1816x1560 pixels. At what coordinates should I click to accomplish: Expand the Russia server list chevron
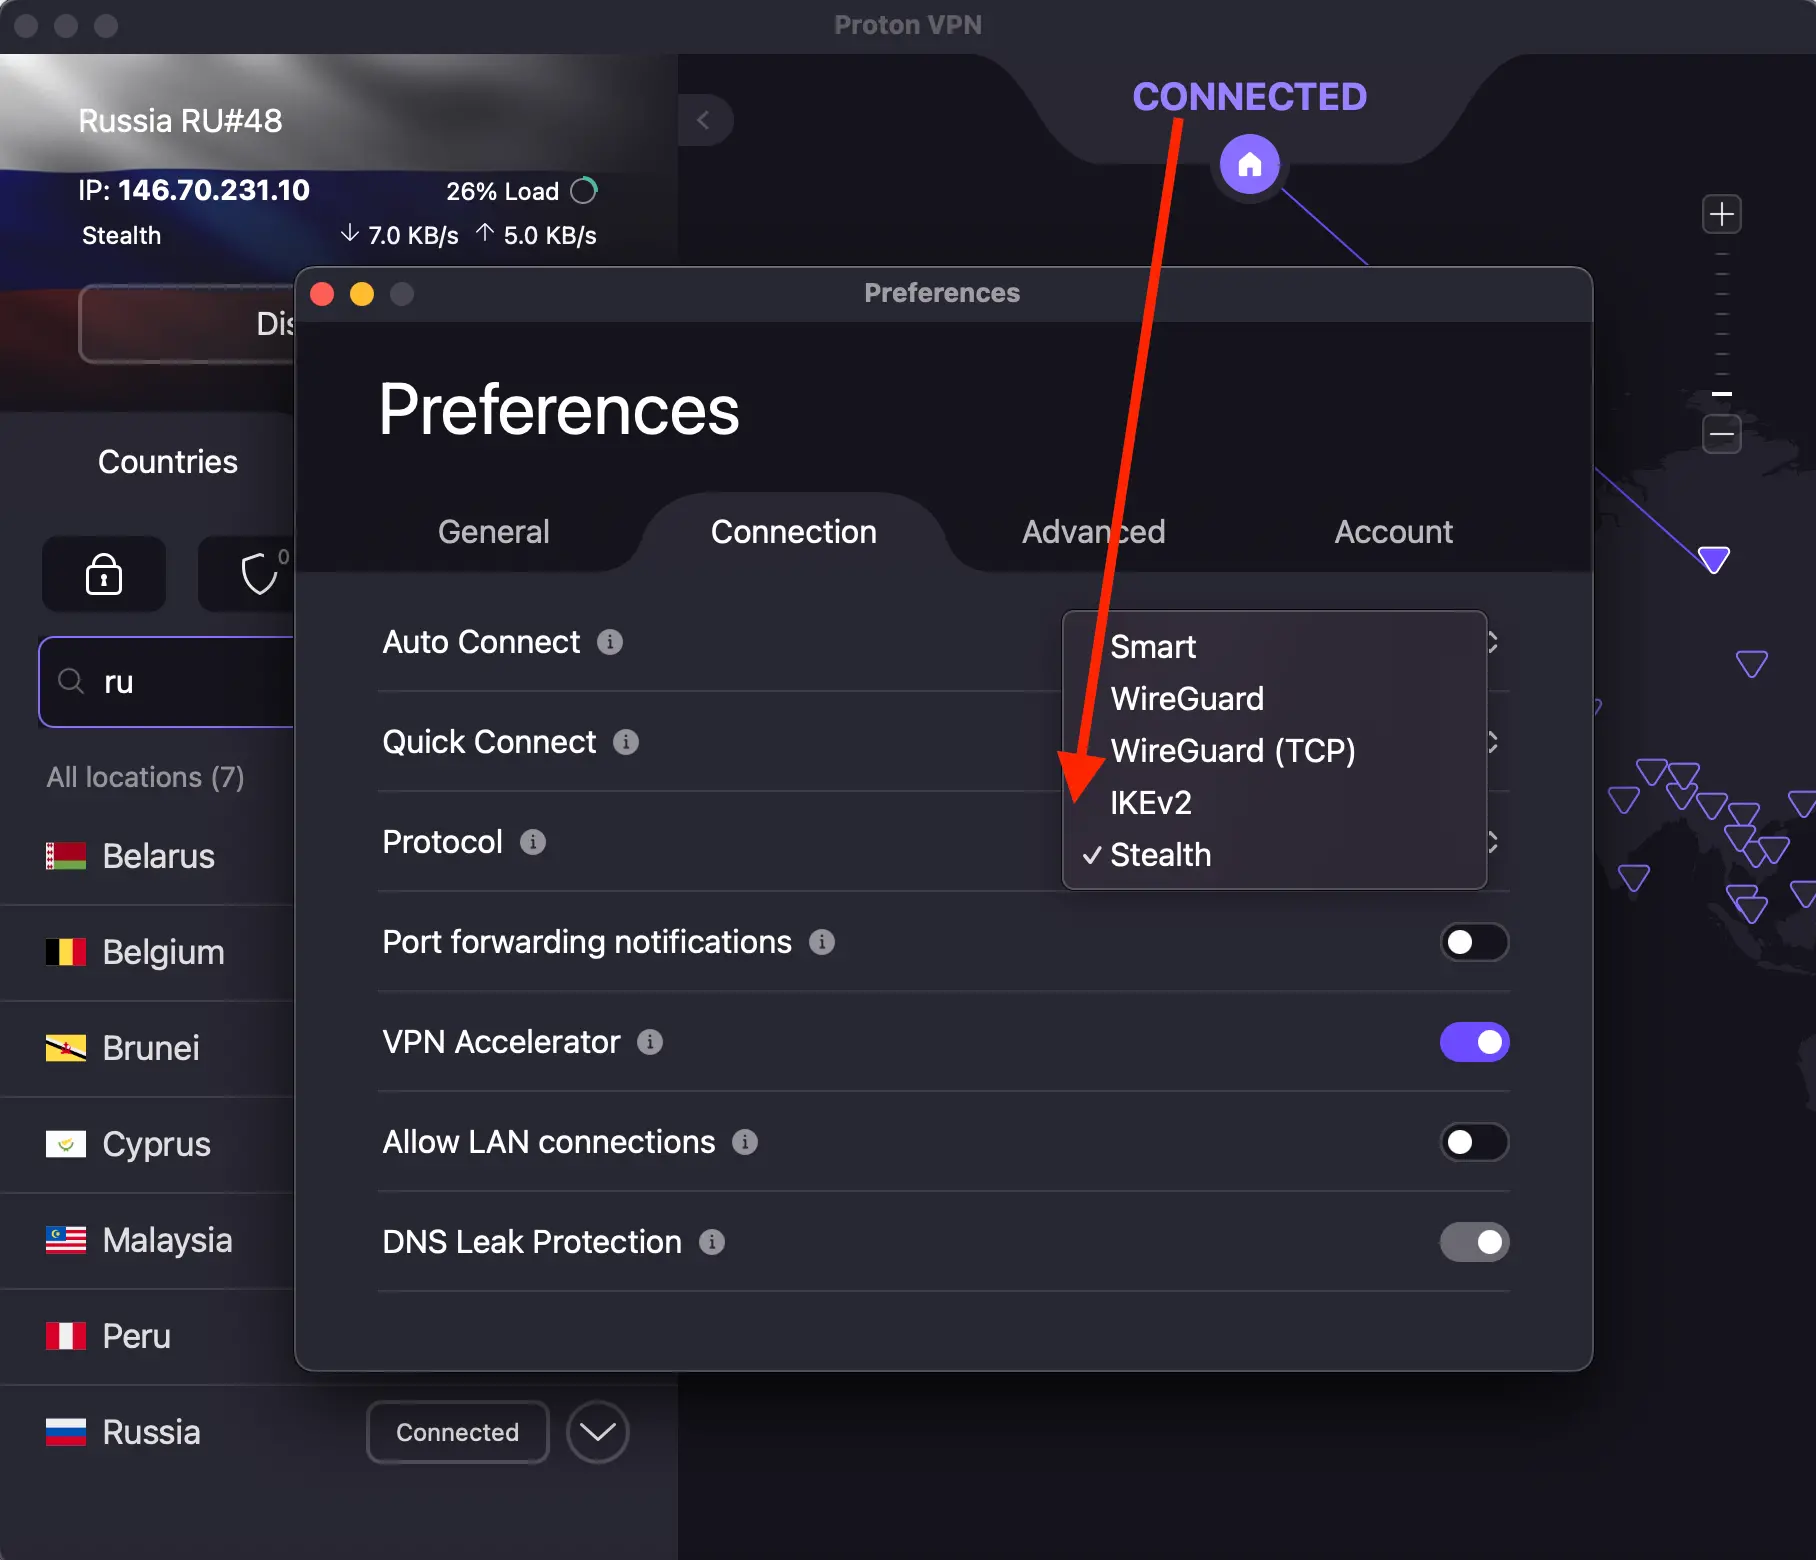click(597, 1432)
